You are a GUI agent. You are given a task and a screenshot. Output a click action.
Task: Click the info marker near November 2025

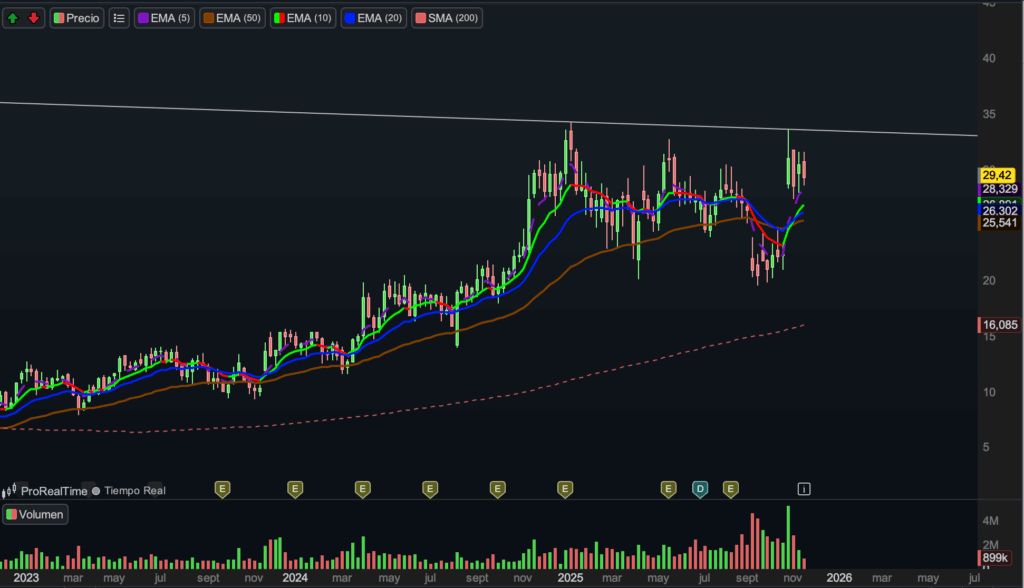(x=804, y=488)
